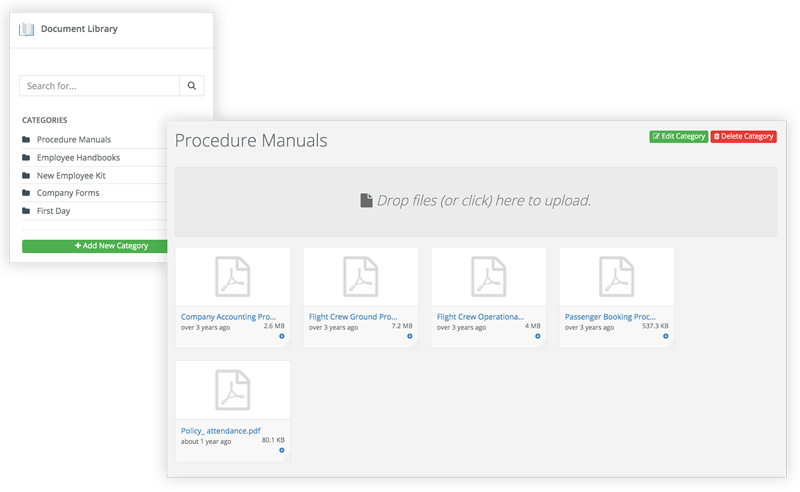Click the 4 MB file size text
This screenshot has height=492, width=800.
[533, 326]
